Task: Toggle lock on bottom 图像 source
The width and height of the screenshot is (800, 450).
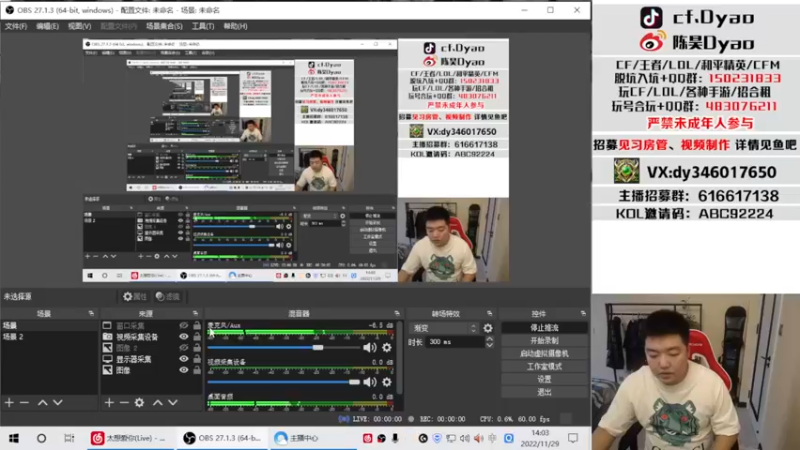Action: pos(197,370)
